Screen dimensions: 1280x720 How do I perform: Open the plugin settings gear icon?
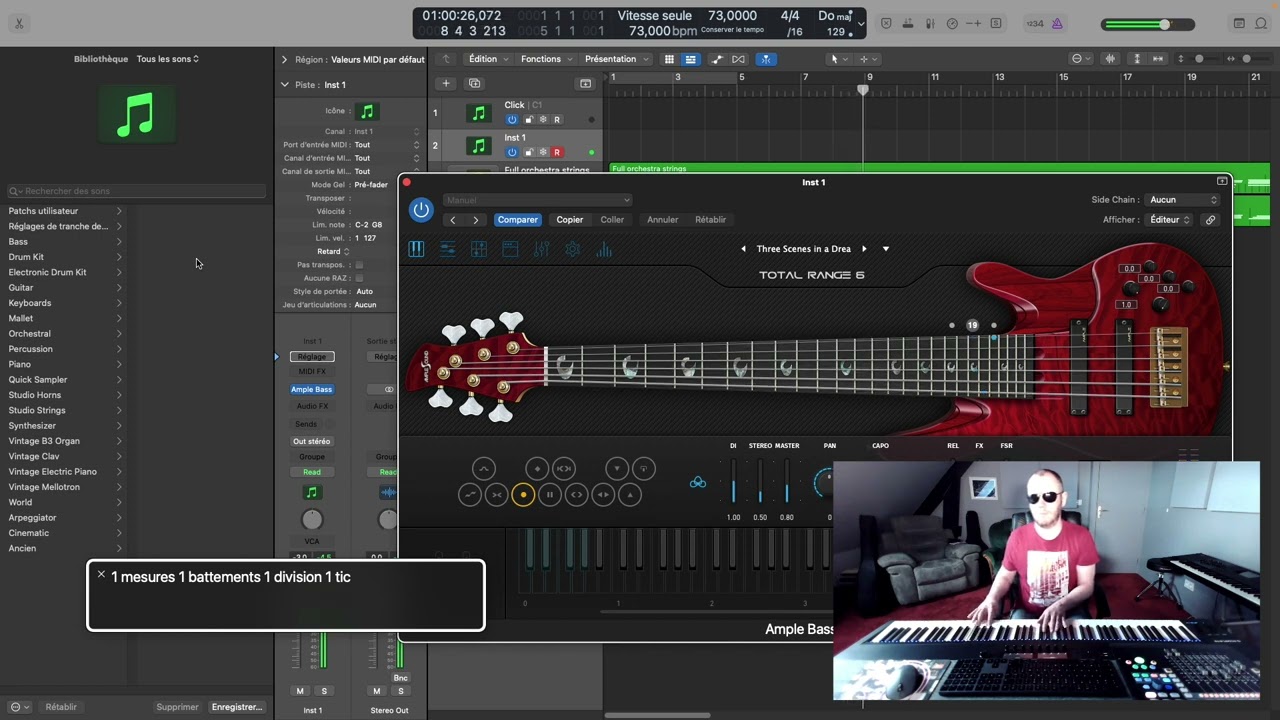tap(572, 249)
